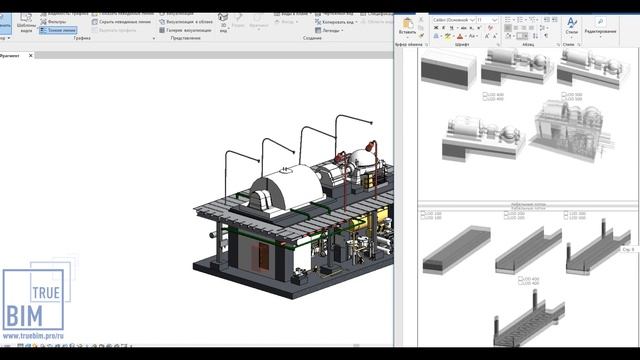640x360 pixels.
Task: Apply strikethrough in Word font group
Action: [x=463, y=28]
